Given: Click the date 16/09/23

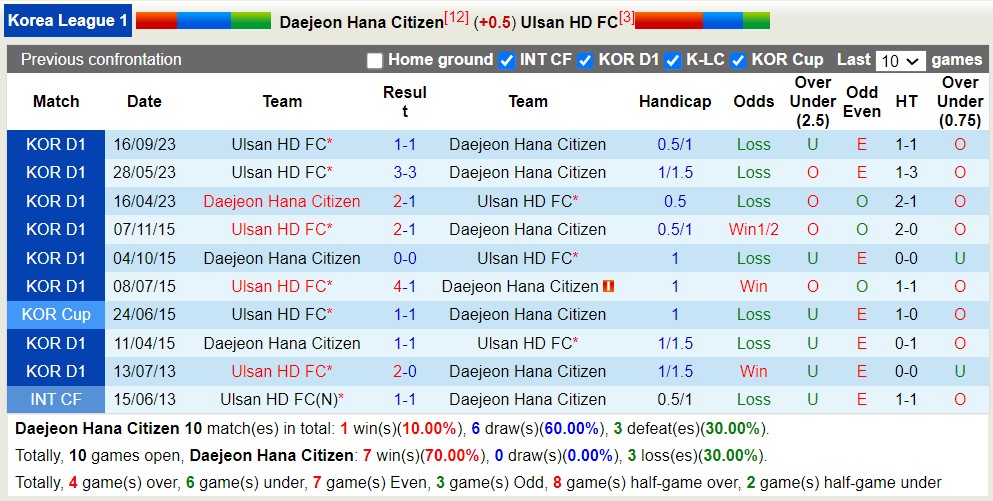Looking at the screenshot, I should (144, 144).
